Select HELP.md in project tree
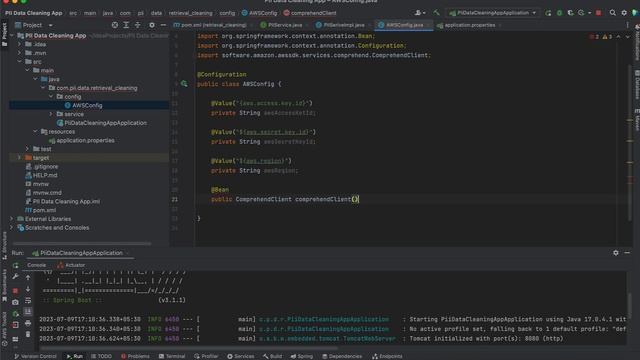This screenshot has height=360, width=640. (41, 175)
